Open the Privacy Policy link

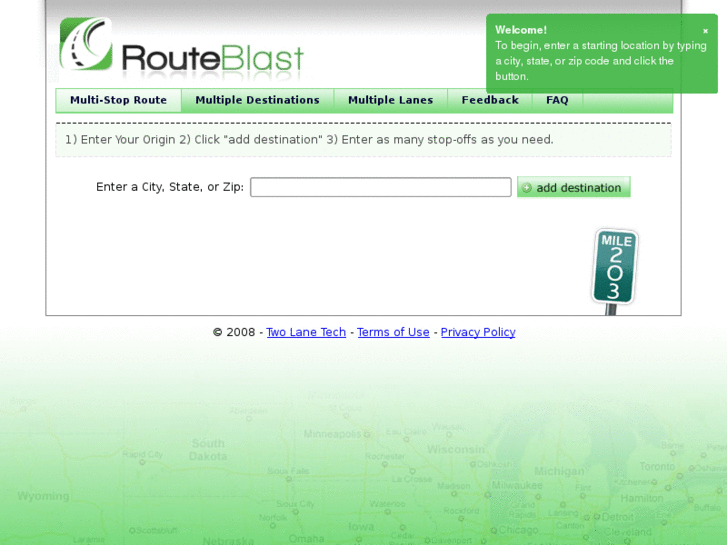coord(478,332)
